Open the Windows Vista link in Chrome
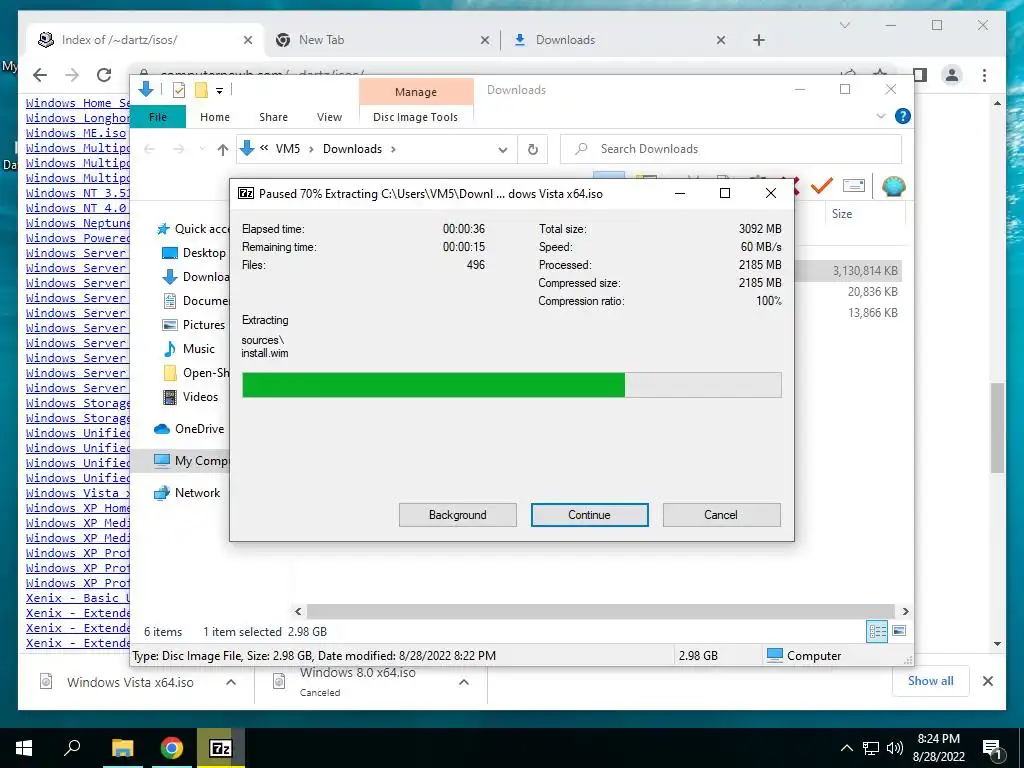Screen dimensions: 1024x768 coord(78,493)
